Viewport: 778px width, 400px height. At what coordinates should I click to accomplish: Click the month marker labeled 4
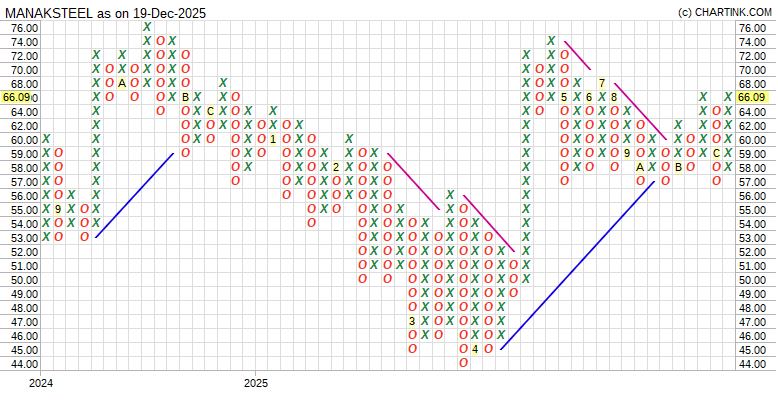pos(476,349)
